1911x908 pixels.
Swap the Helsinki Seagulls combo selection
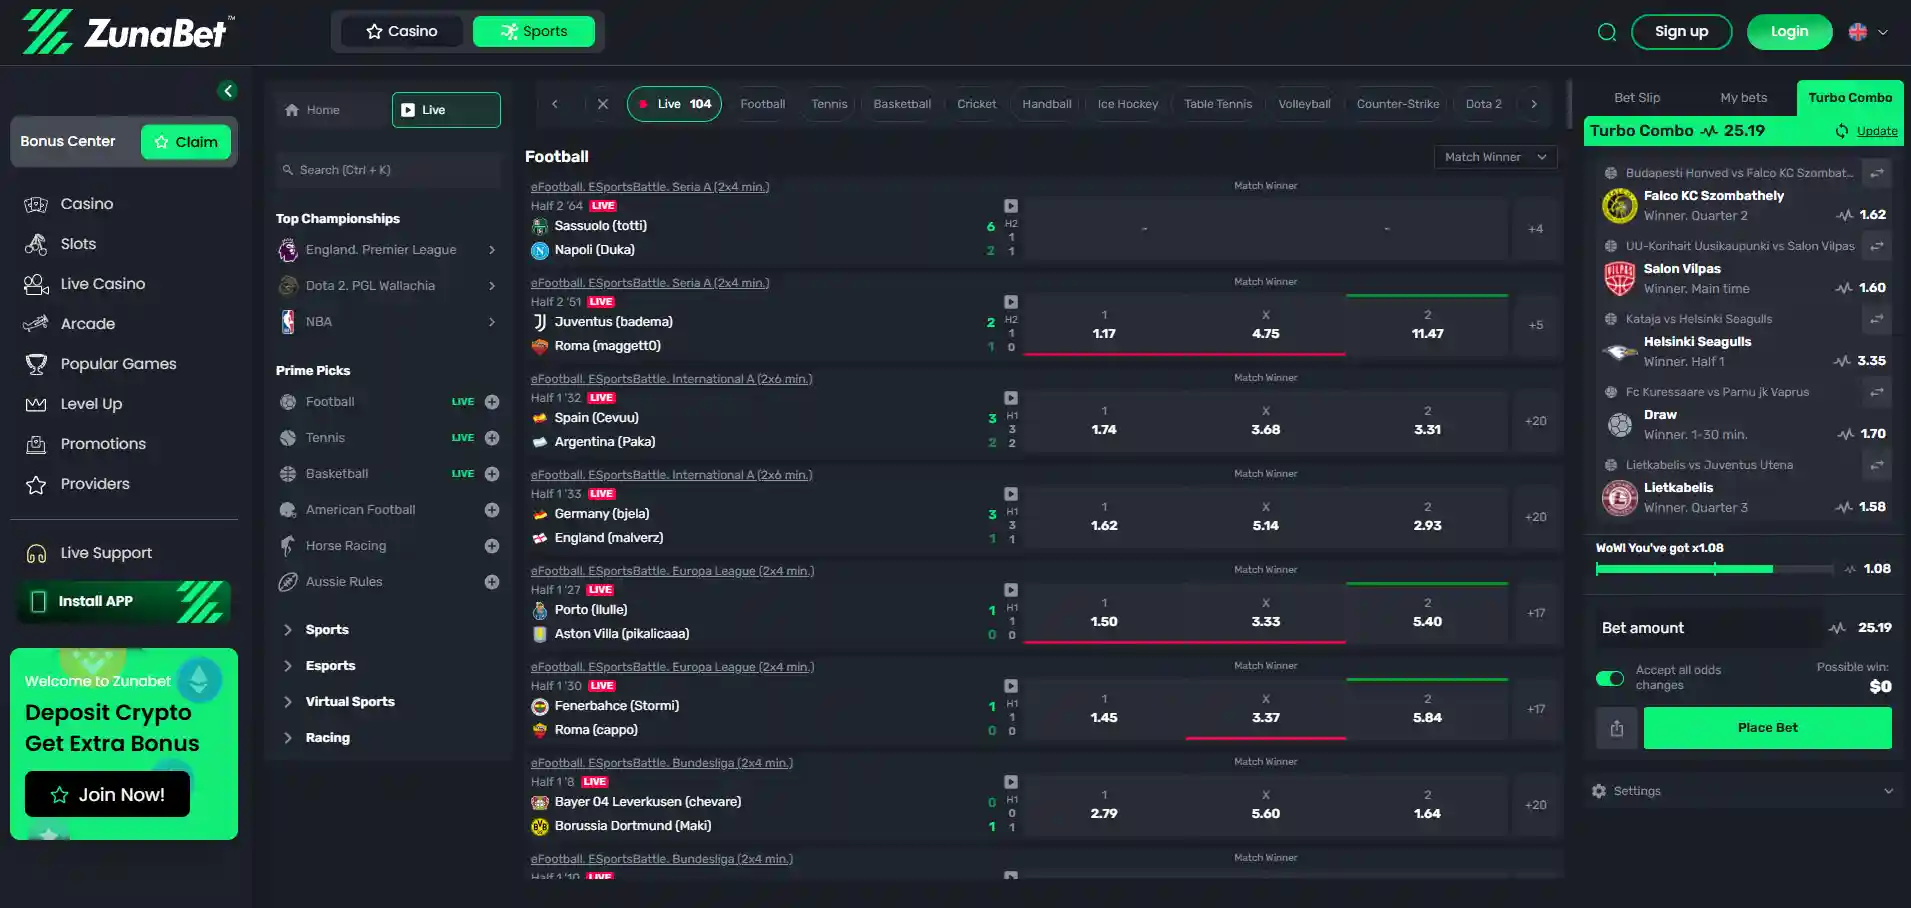1877,319
